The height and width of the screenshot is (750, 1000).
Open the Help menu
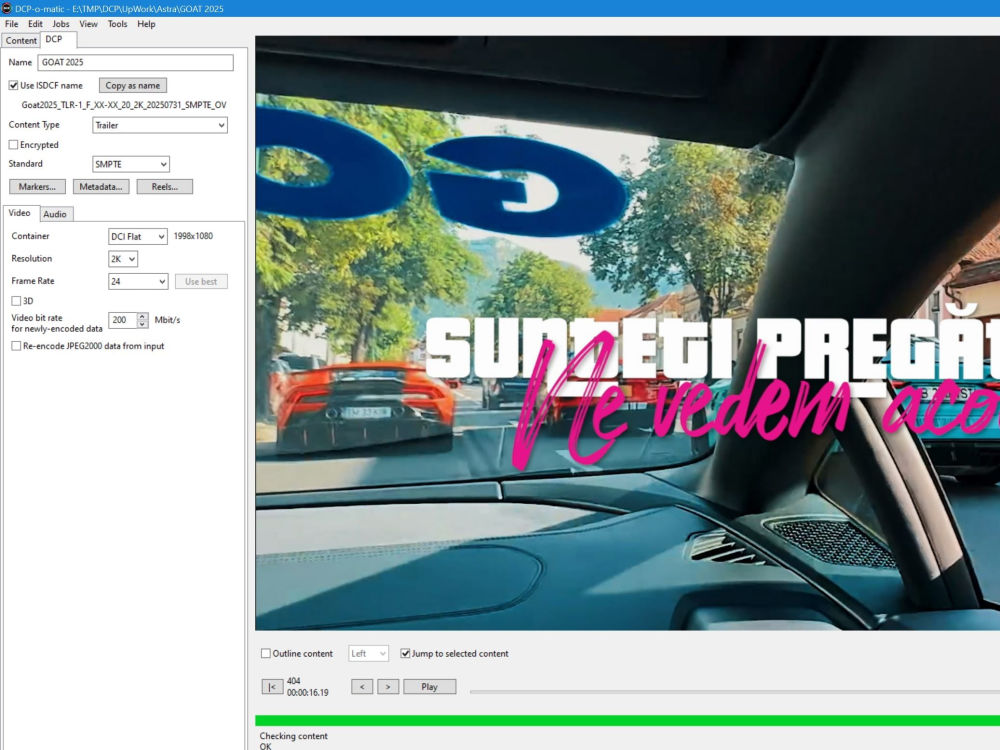coord(146,24)
